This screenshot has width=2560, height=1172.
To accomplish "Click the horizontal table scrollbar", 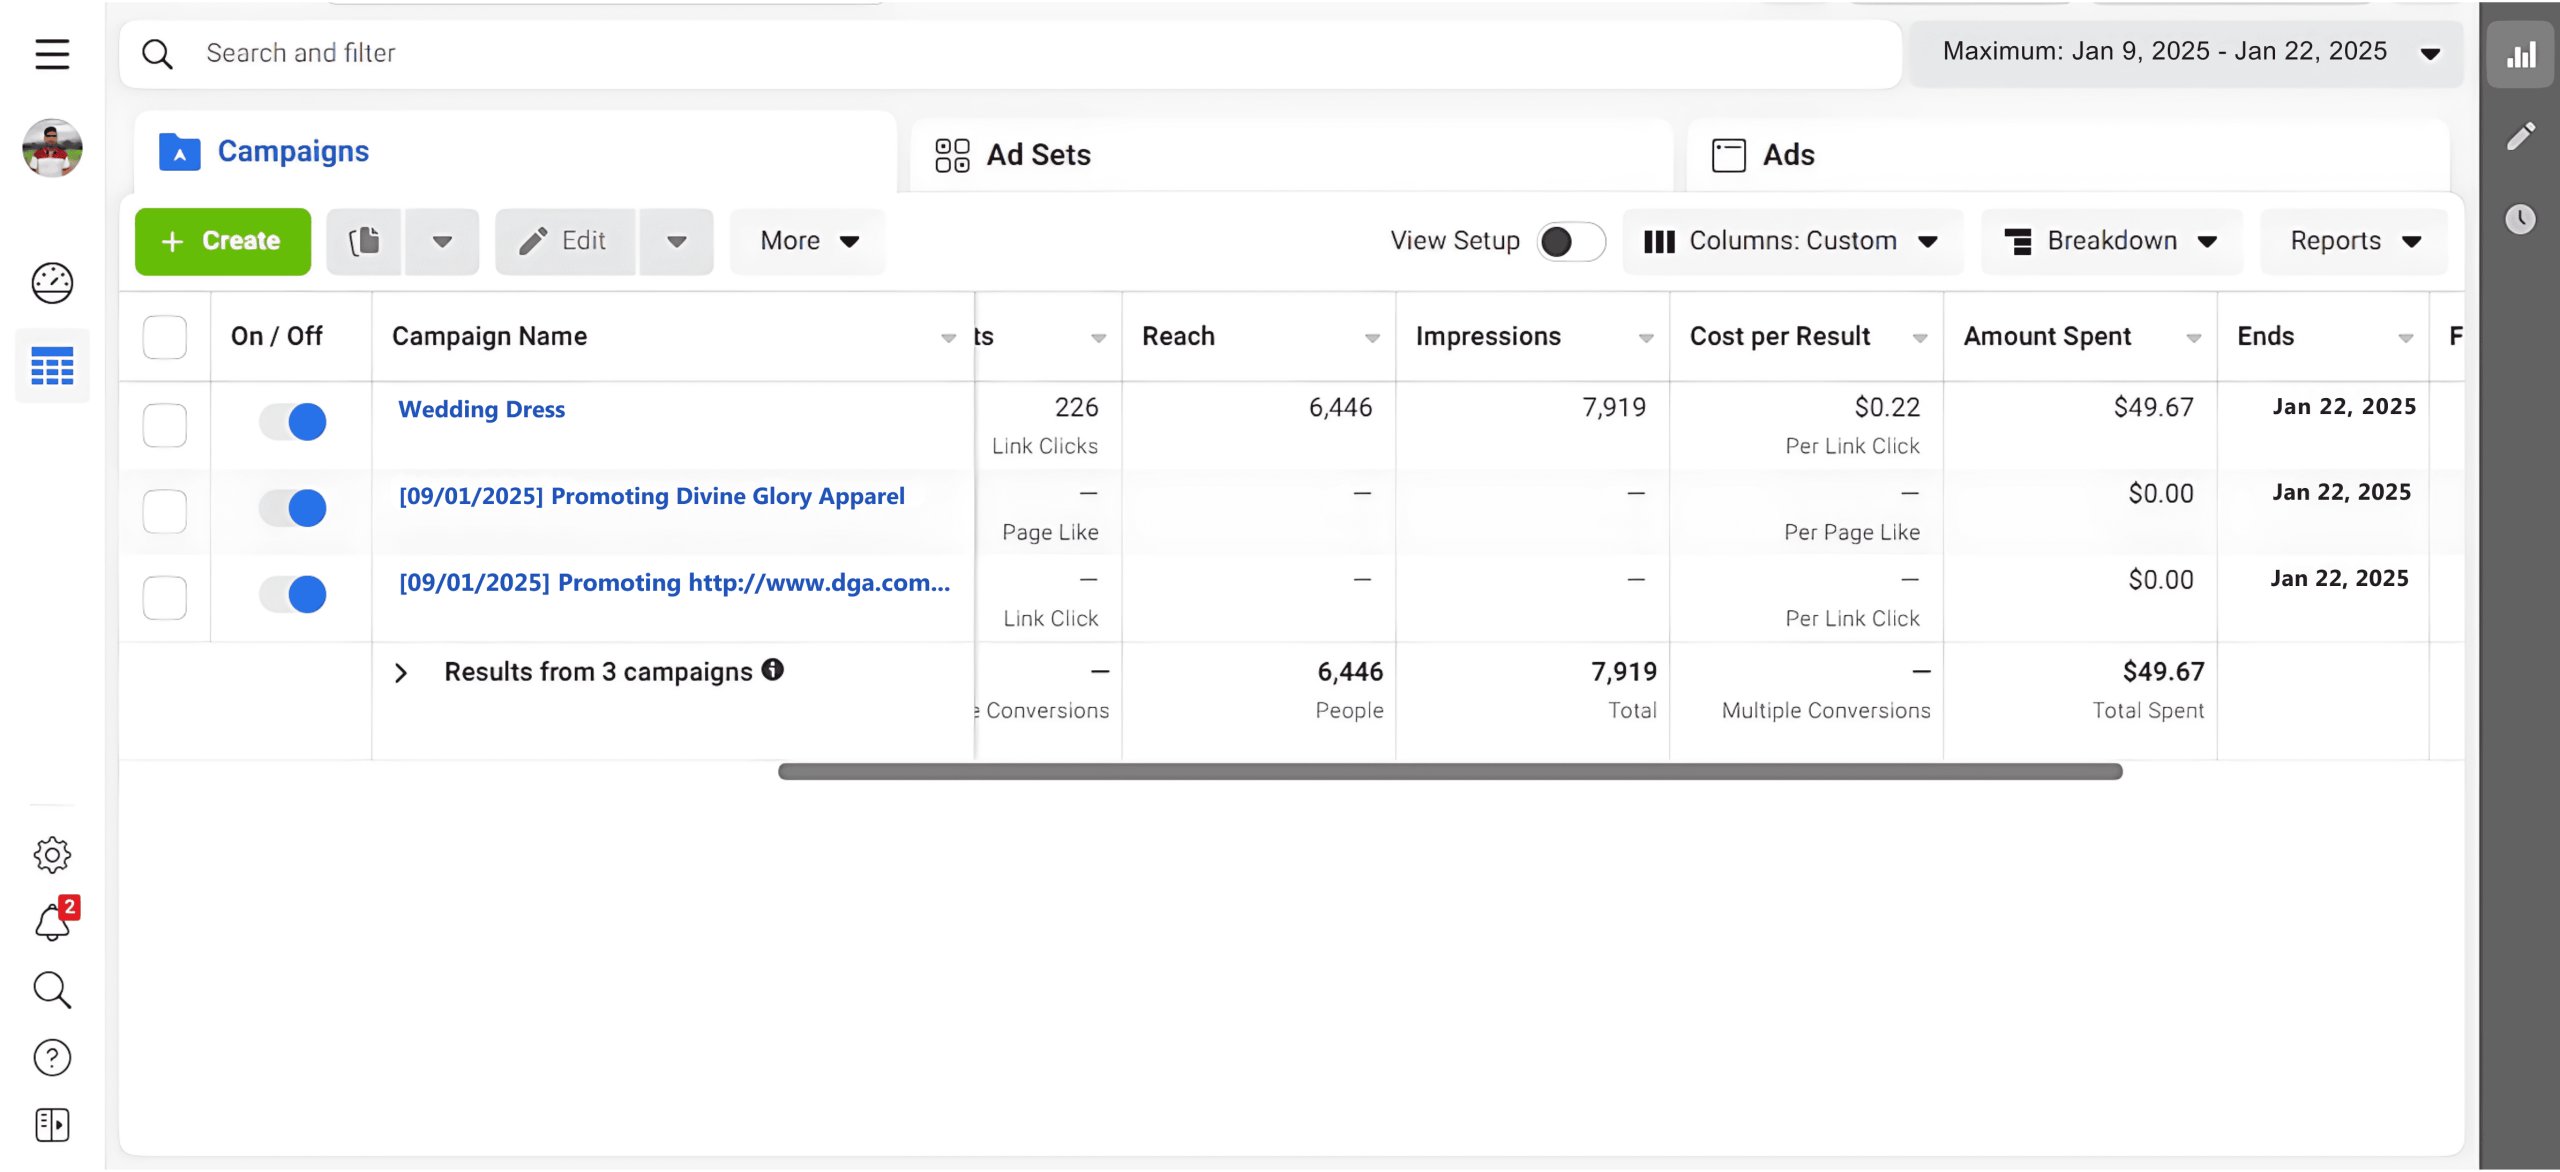I will 1450,771.
